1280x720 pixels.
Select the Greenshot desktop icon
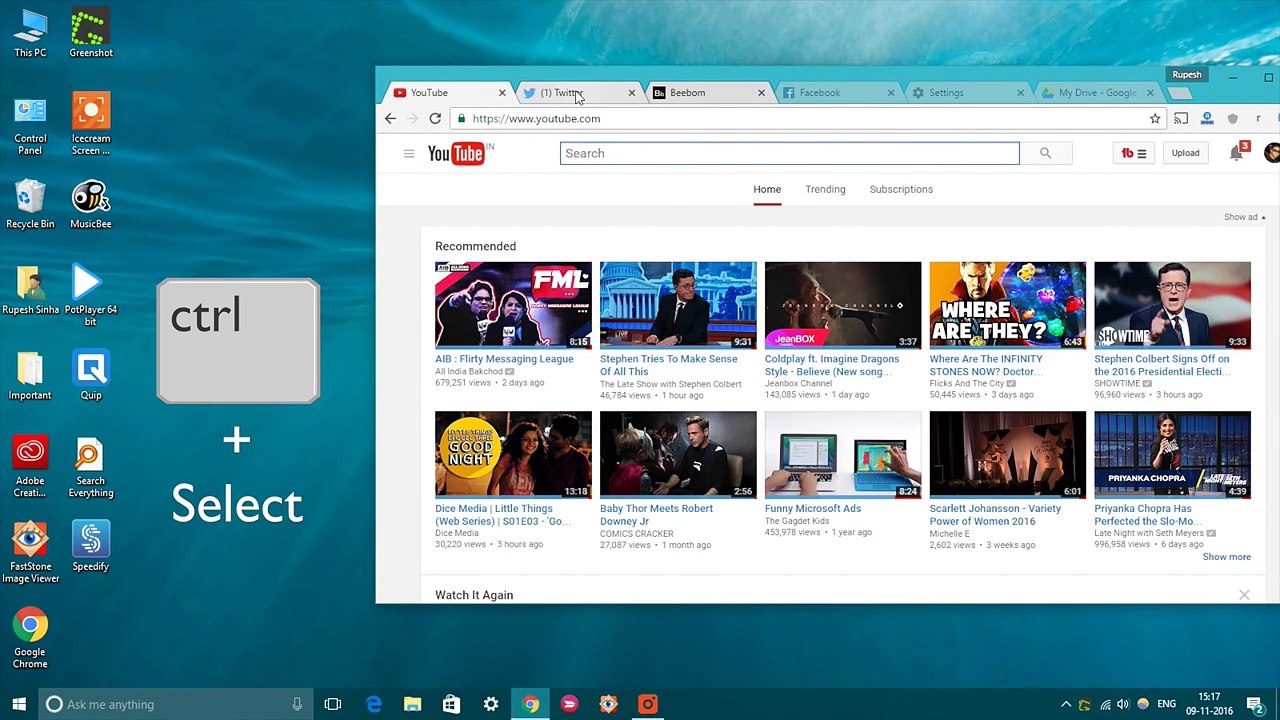click(x=91, y=33)
